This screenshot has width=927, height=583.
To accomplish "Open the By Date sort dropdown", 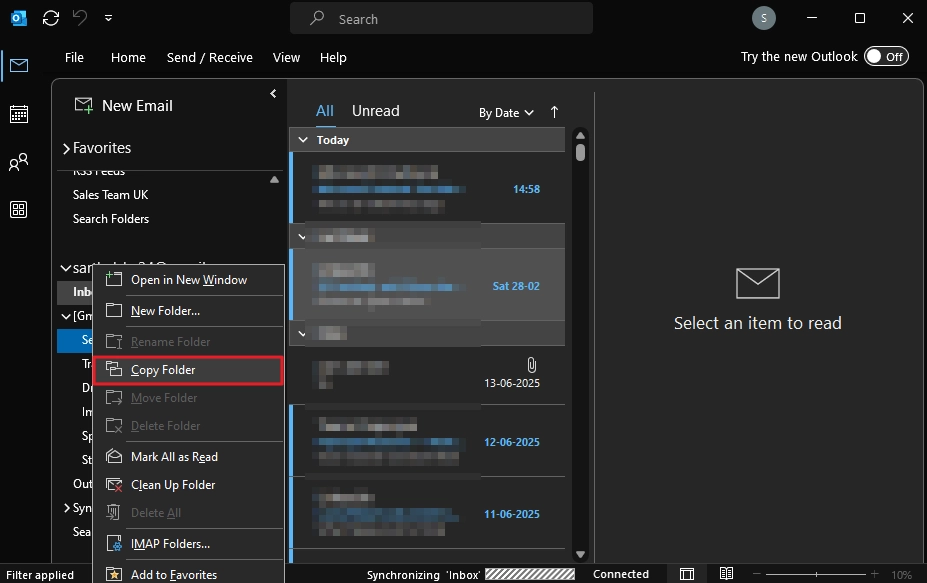I will tap(505, 112).
